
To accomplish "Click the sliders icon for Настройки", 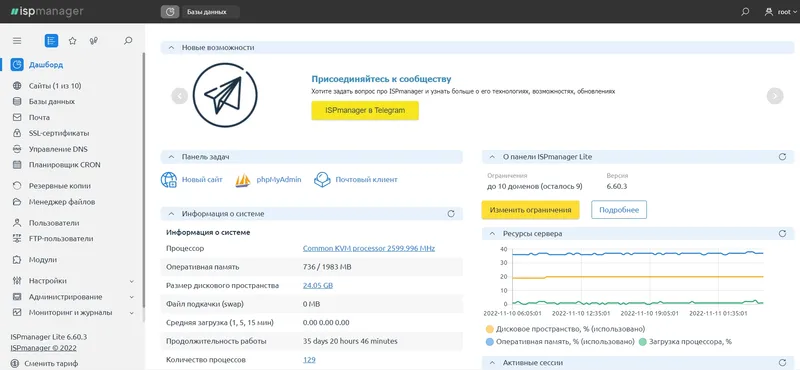I will (17, 281).
